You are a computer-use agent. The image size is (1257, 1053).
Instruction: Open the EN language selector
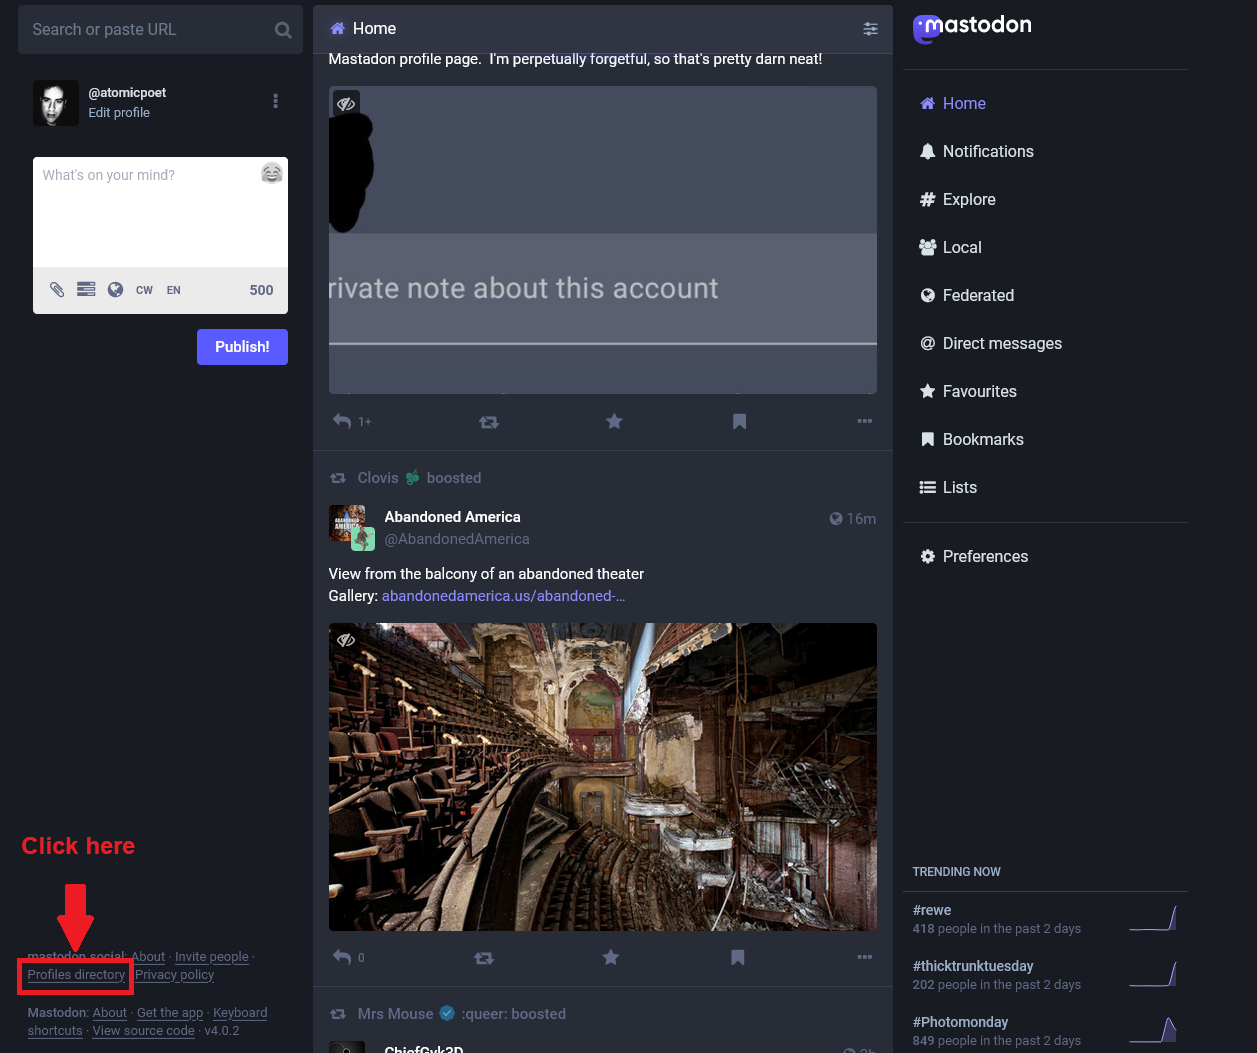pos(174,290)
